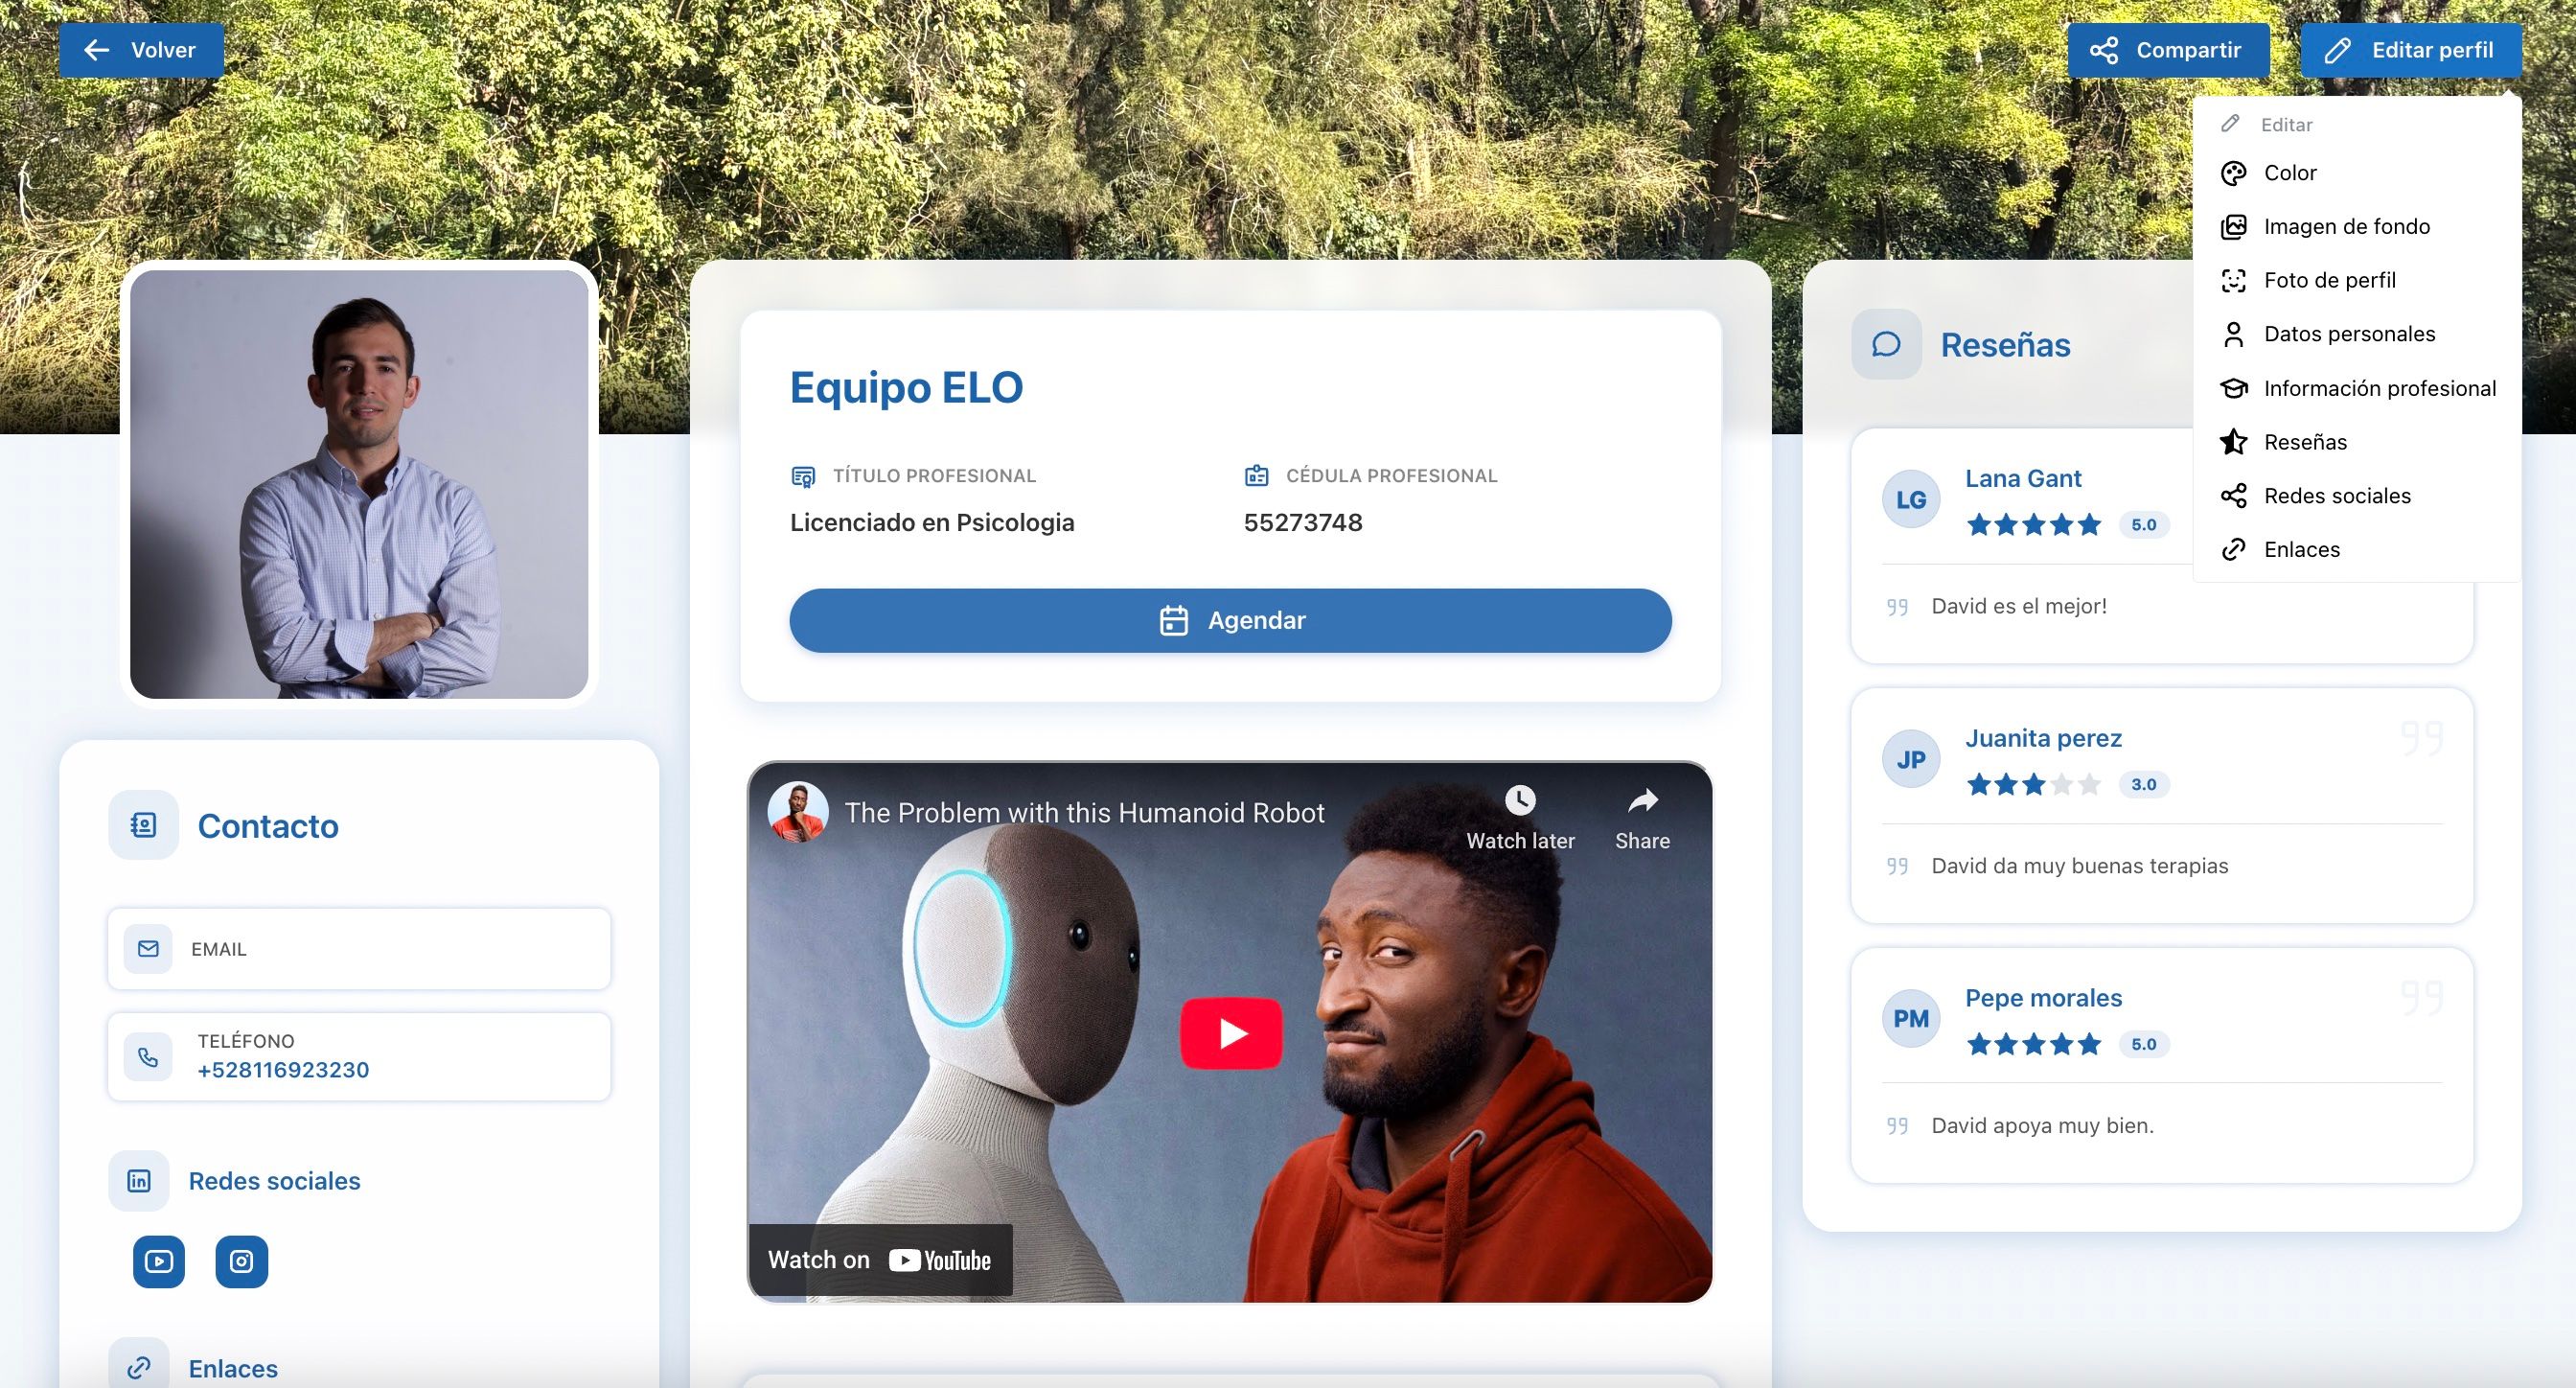
Task: Choose Imagen de fondo menu option
Action: pos(2345,227)
